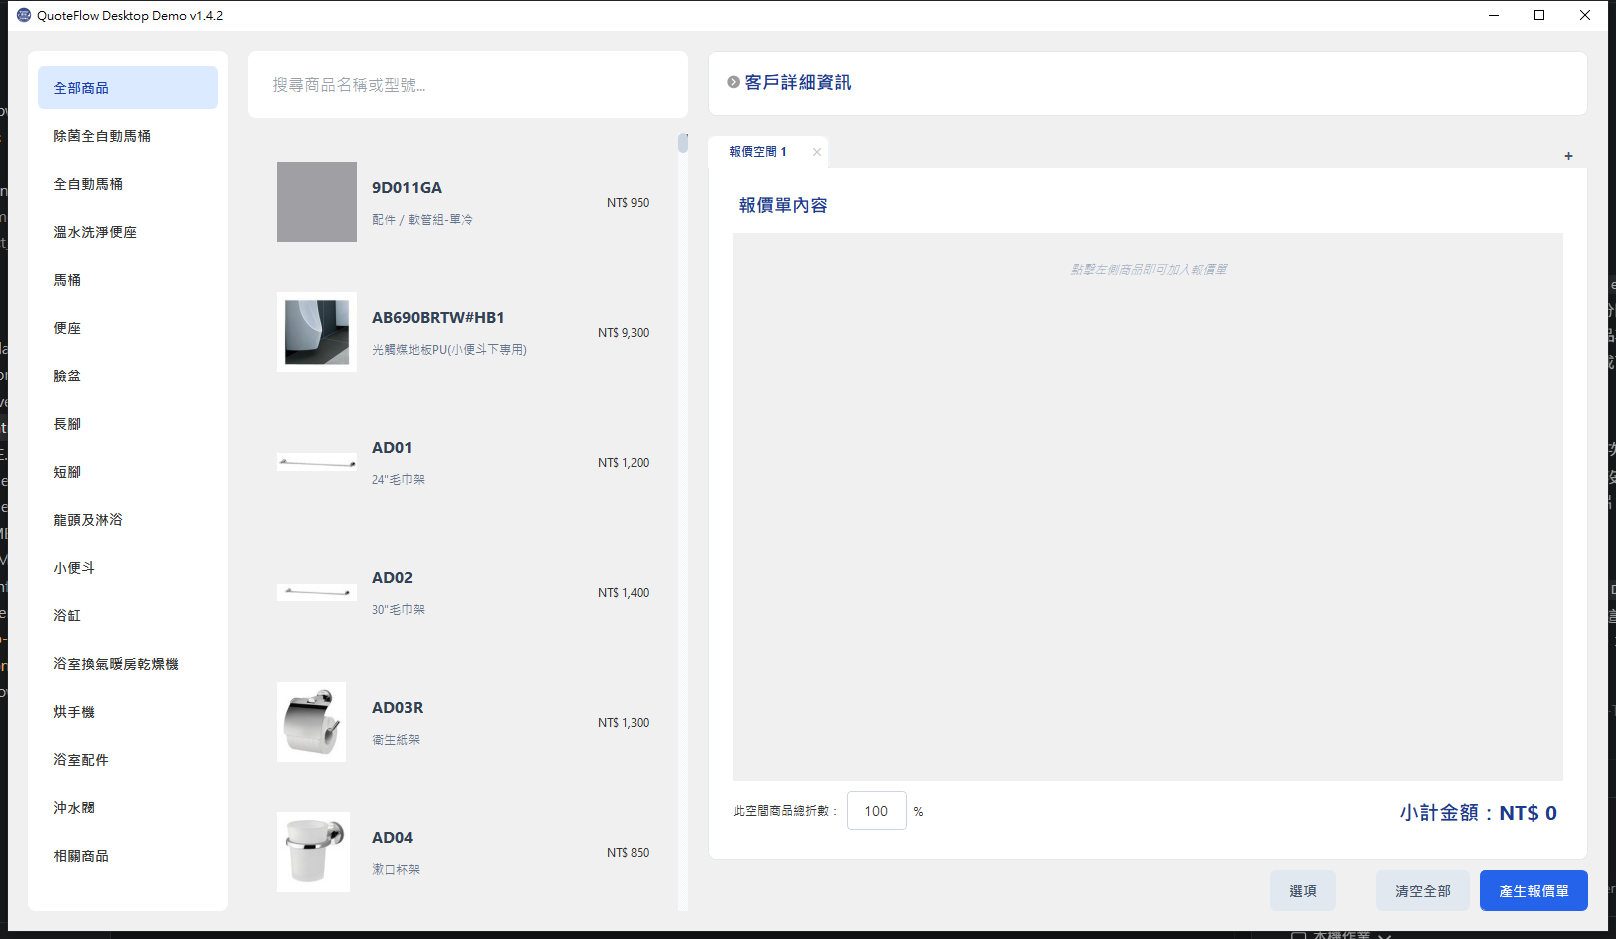Select the AD04 product name

tap(392, 838)
